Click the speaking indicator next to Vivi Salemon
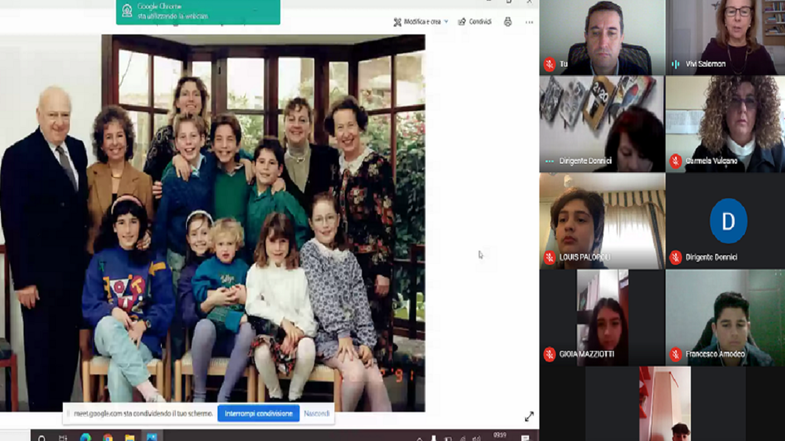 click(x=676, y=64)
